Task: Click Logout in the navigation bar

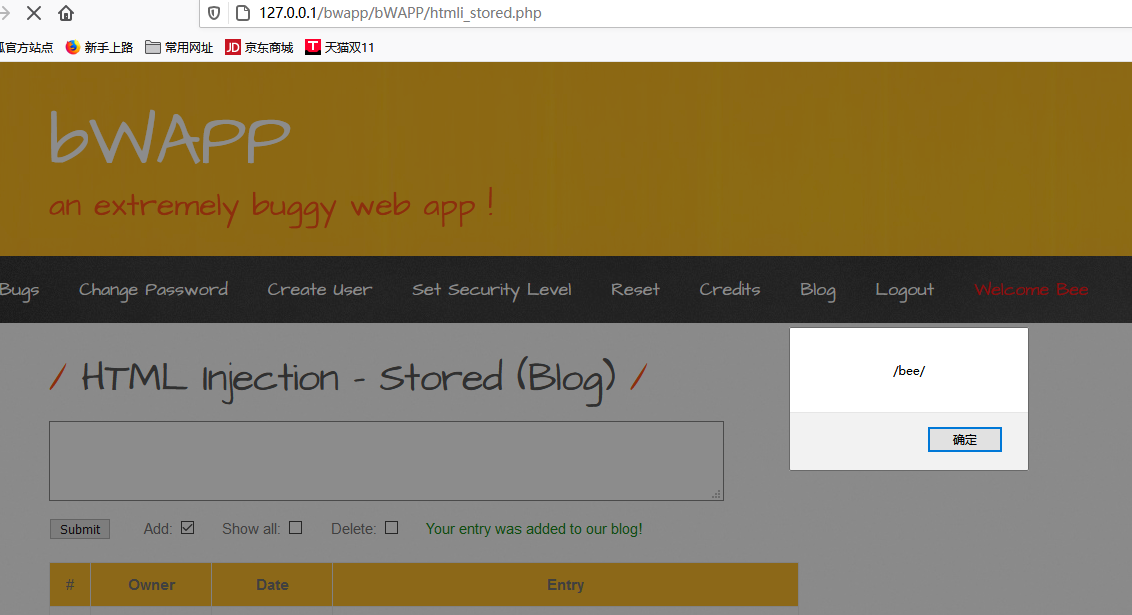Action: 905,290
